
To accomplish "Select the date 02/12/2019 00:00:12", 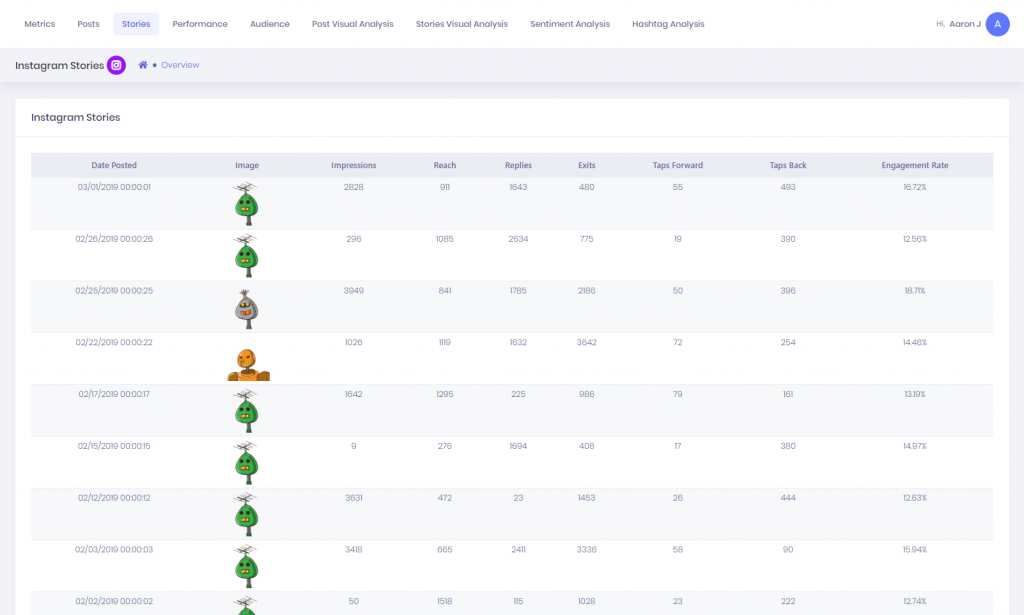I will 114,497.
